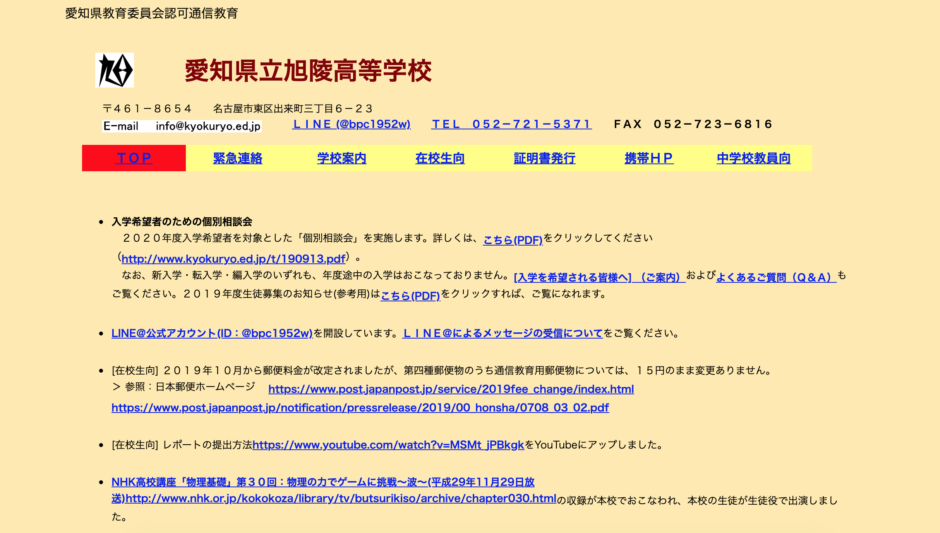Select the 学校案内 menu item
Viewport: 940px width, 533px height.
tap(342, 158)
